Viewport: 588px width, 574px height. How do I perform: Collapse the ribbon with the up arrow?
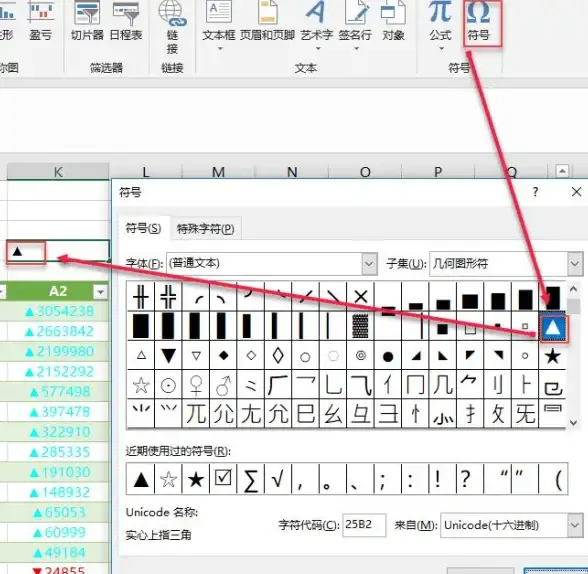click(562, 171)
